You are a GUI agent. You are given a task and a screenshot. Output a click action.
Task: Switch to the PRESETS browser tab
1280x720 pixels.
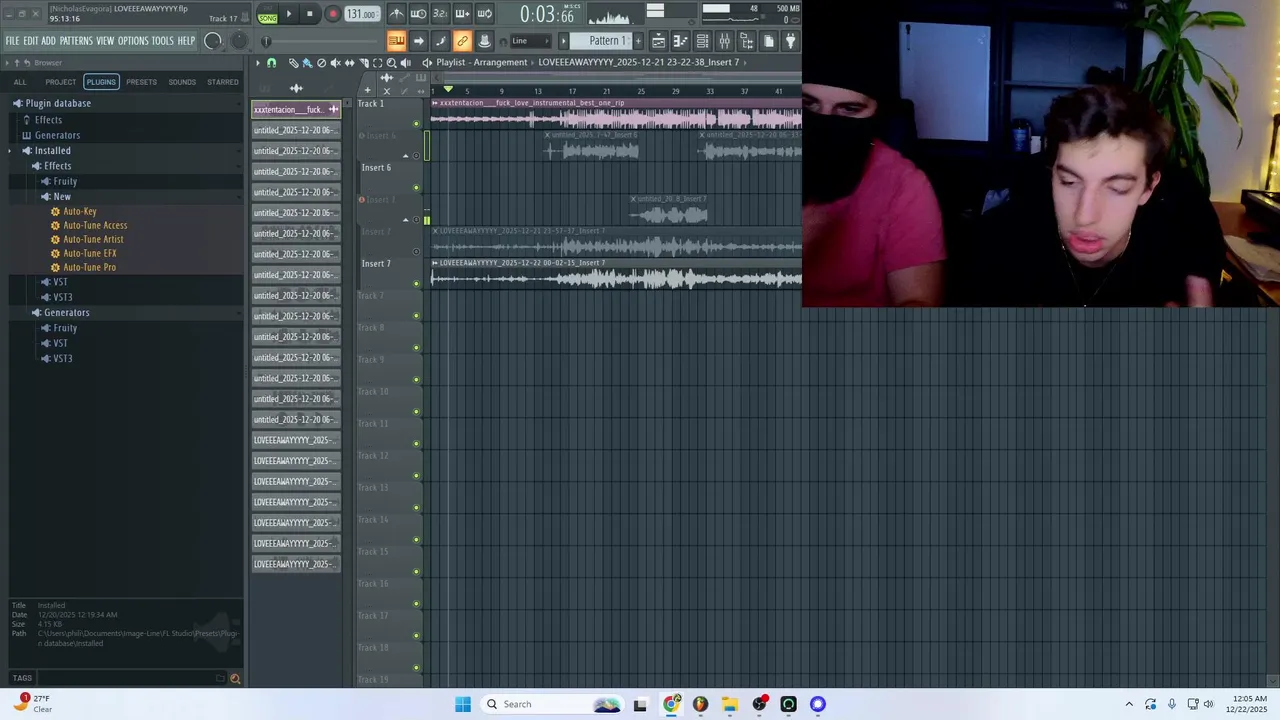click(141, 82)
